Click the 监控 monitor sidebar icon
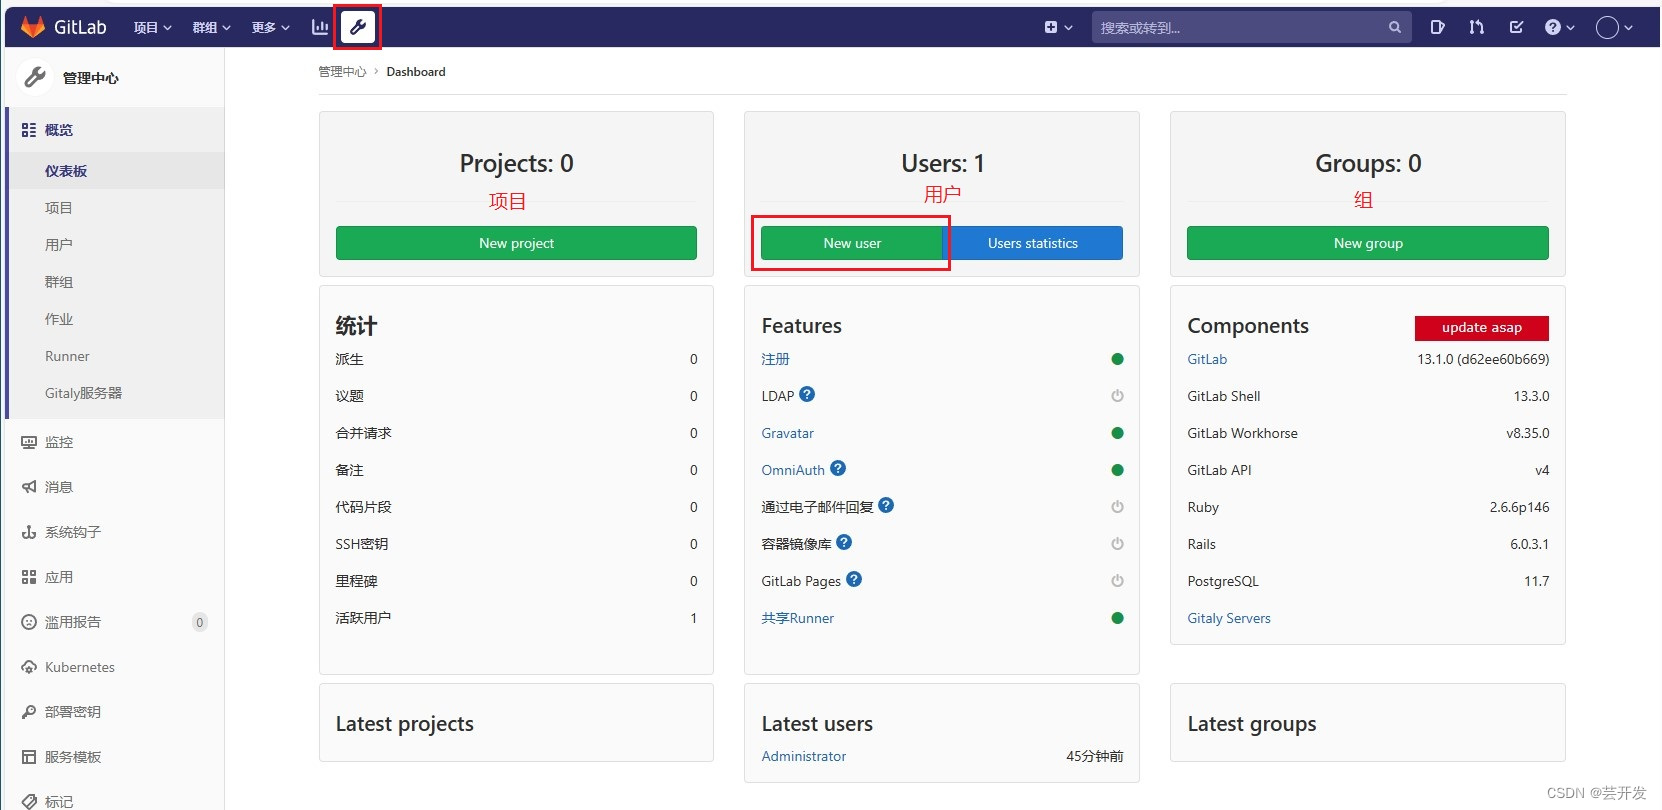The width and height of the screenshot is (1662, 810). (x=29, y=442)
